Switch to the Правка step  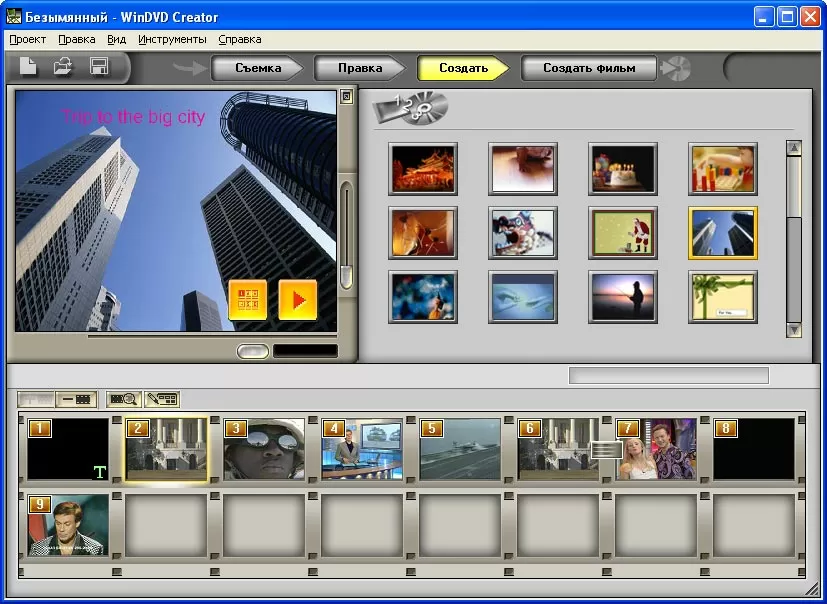(360, 69)
